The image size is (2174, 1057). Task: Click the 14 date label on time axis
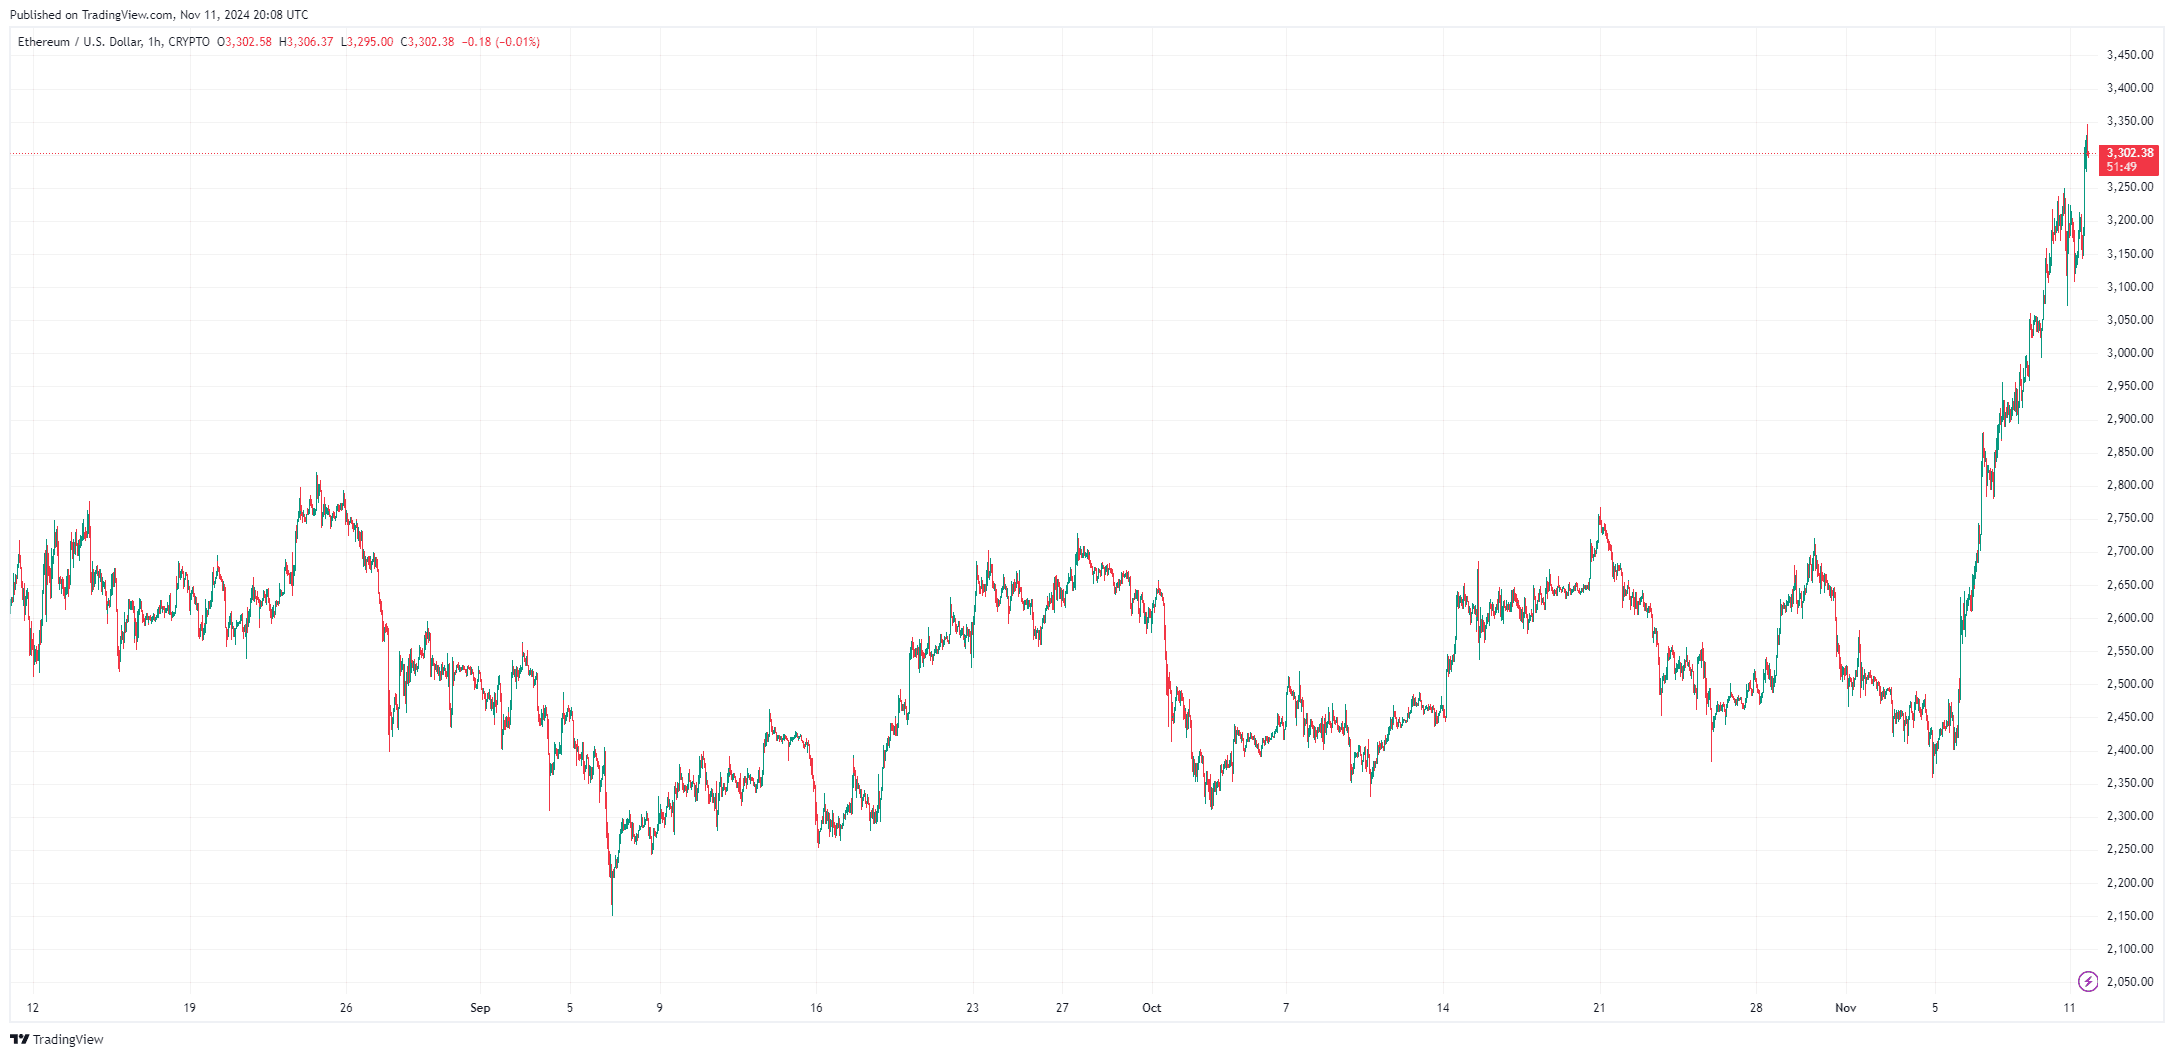pos(1443,1008)
